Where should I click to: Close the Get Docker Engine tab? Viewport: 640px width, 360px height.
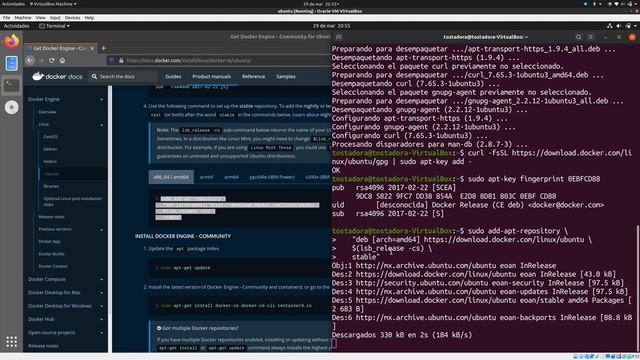coord(92,48)
